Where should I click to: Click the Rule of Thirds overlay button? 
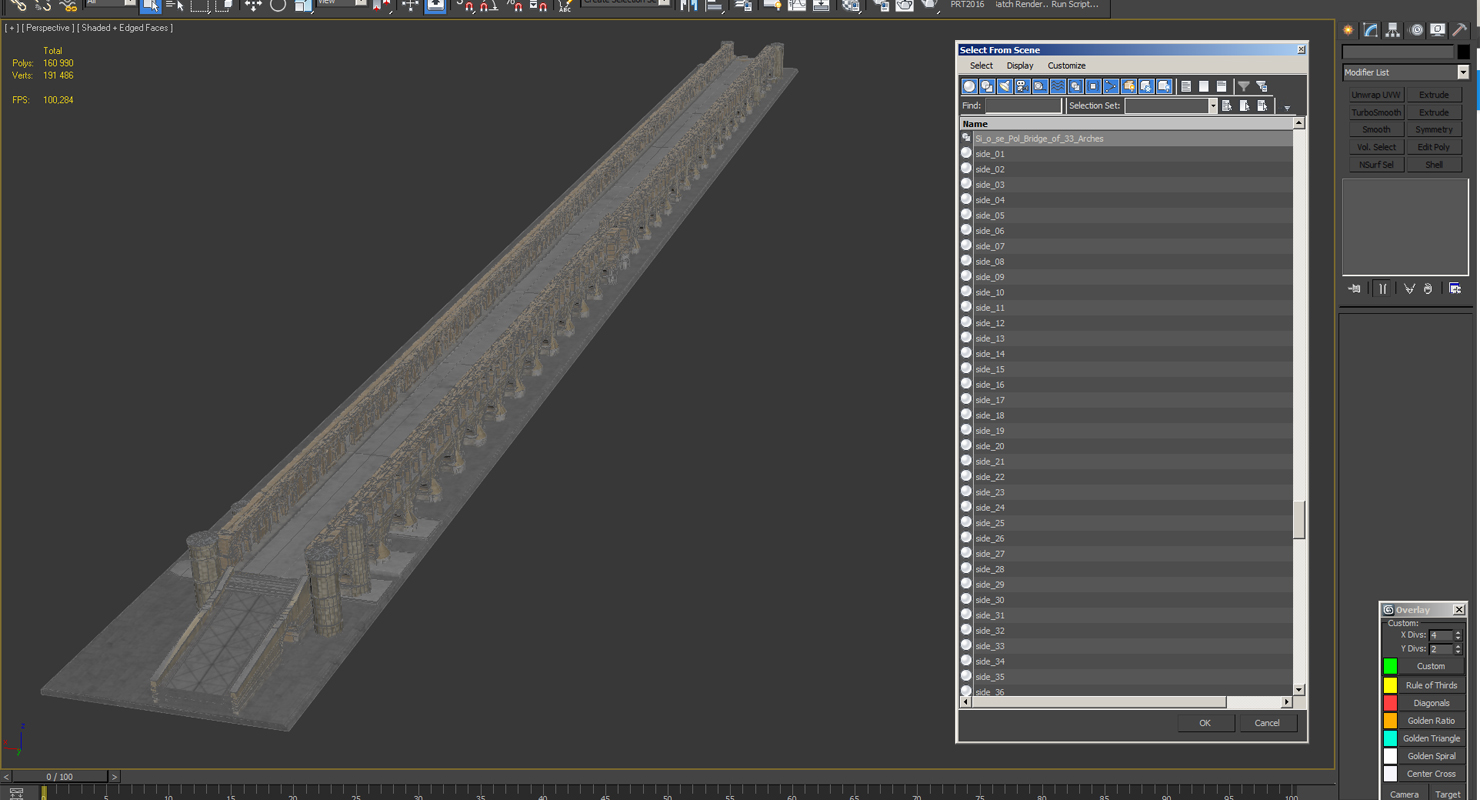click(x=1431, y=685)
